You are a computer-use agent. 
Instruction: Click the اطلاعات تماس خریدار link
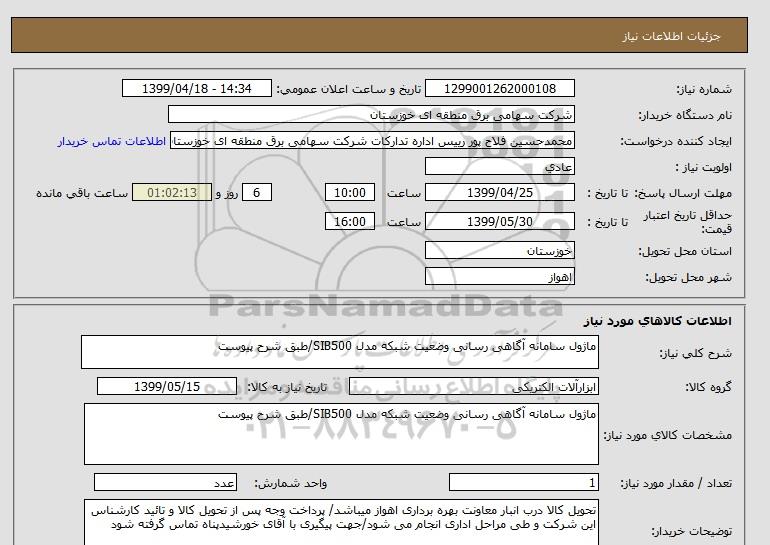113,141
